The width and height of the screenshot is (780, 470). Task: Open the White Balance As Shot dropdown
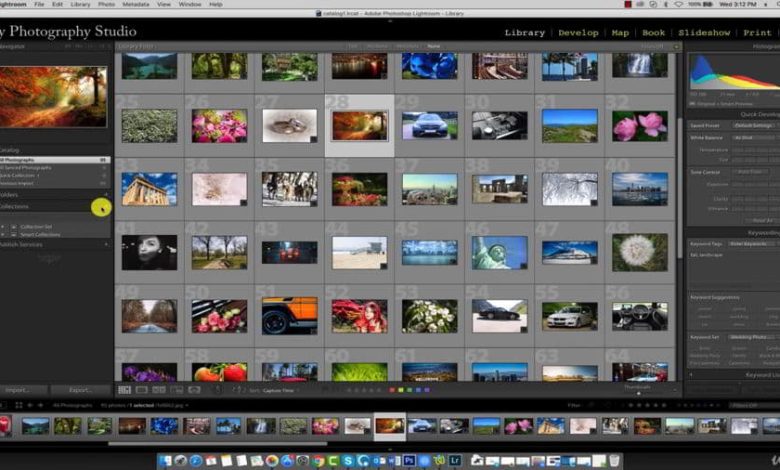pyautogui.click(x=756, y=137)
